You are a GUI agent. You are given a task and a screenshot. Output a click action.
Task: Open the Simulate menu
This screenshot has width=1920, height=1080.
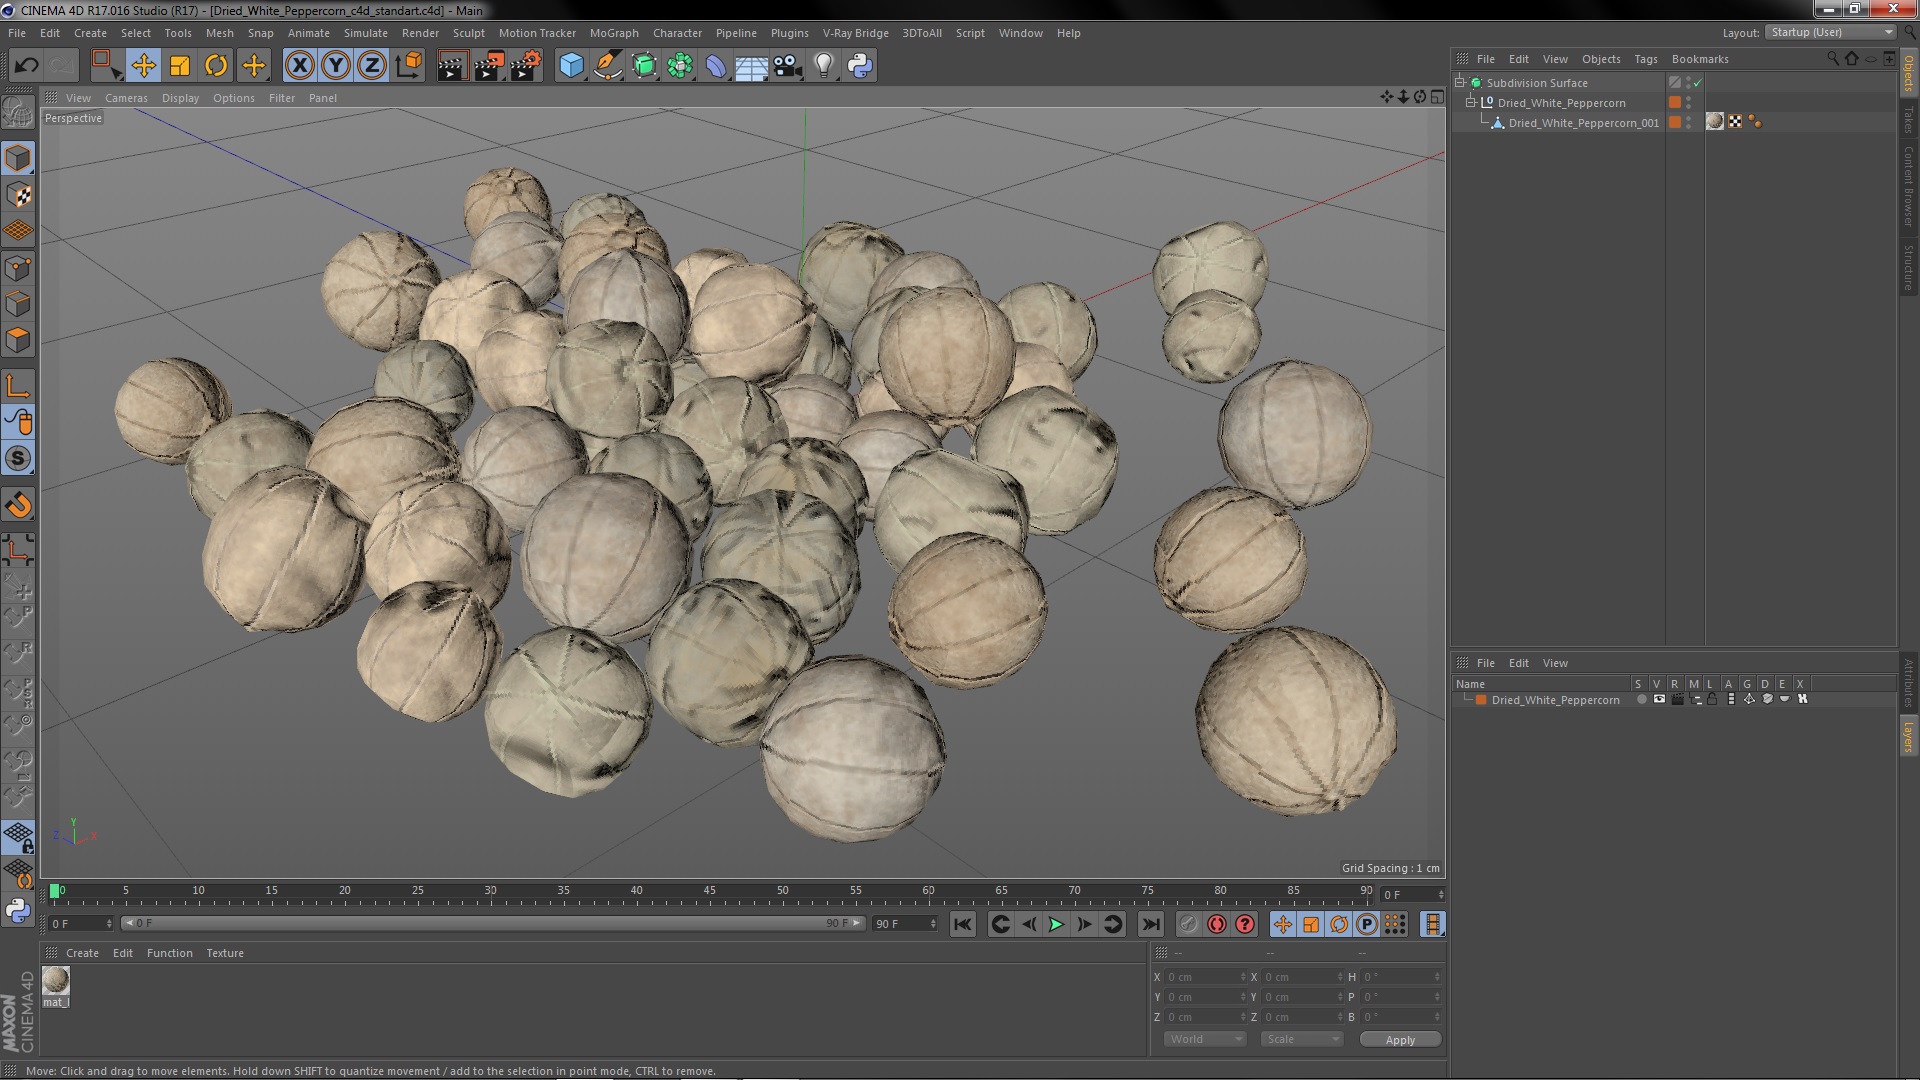point(364,32)
